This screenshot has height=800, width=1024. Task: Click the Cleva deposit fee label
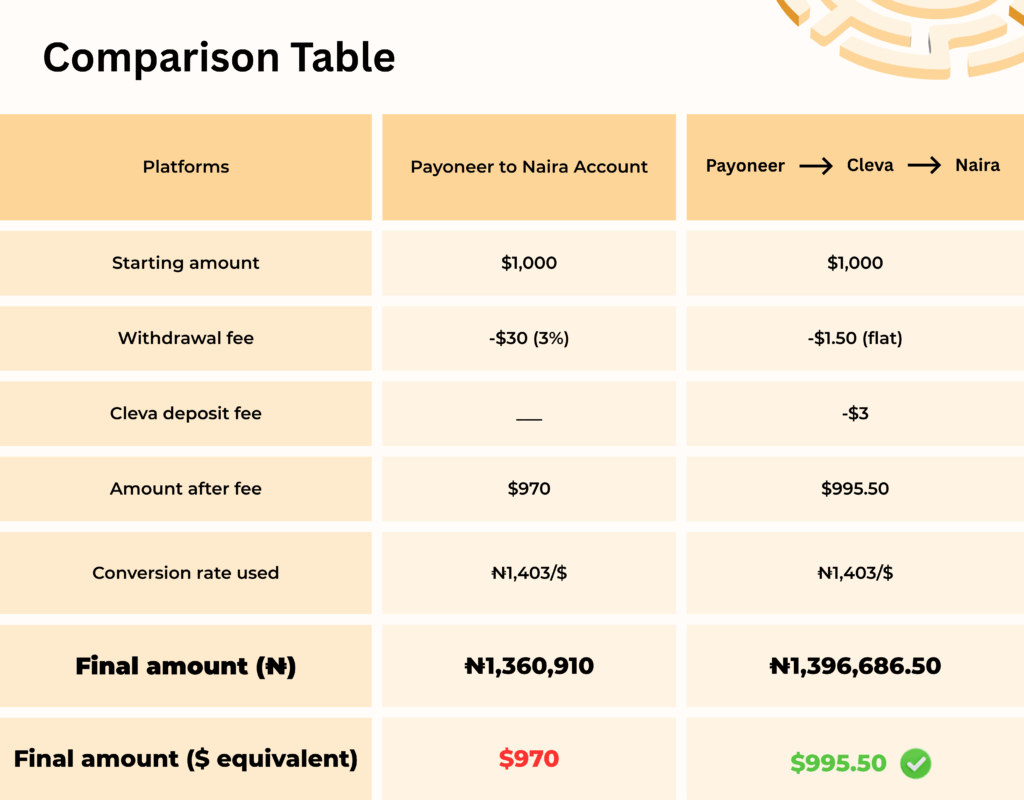[186, 413]
